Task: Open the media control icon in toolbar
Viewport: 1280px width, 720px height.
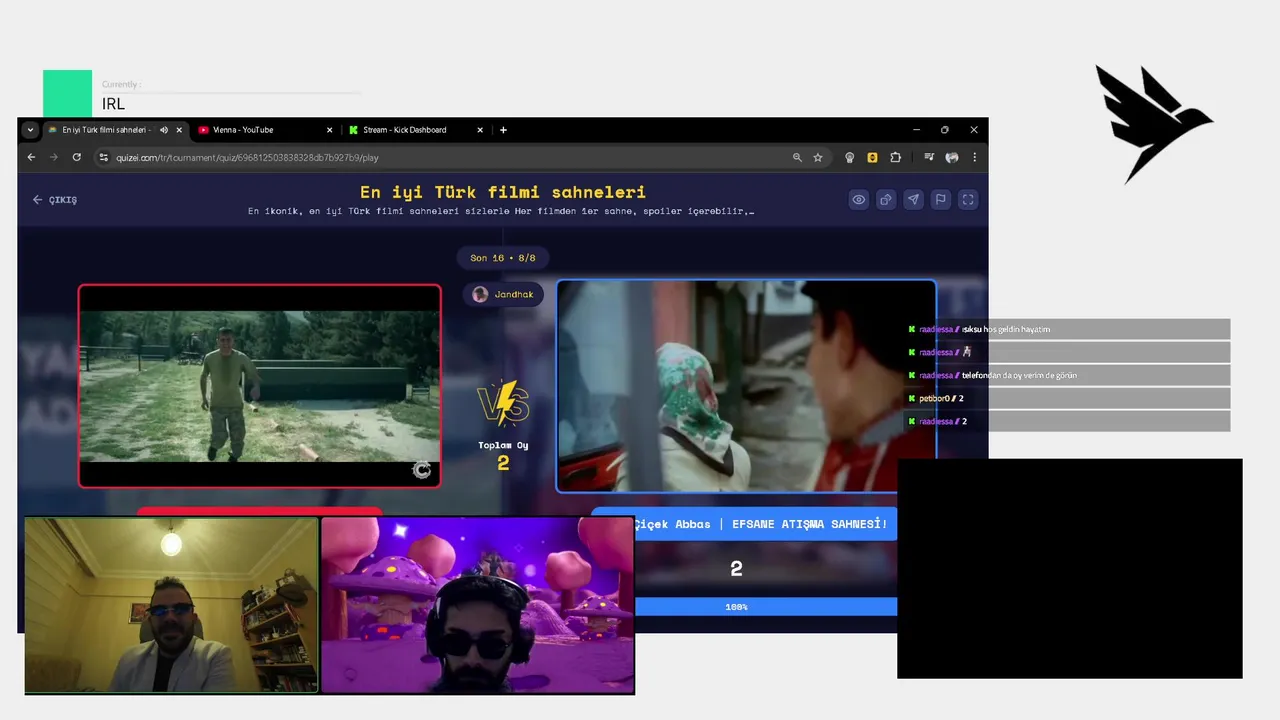Action: [929, 157]
